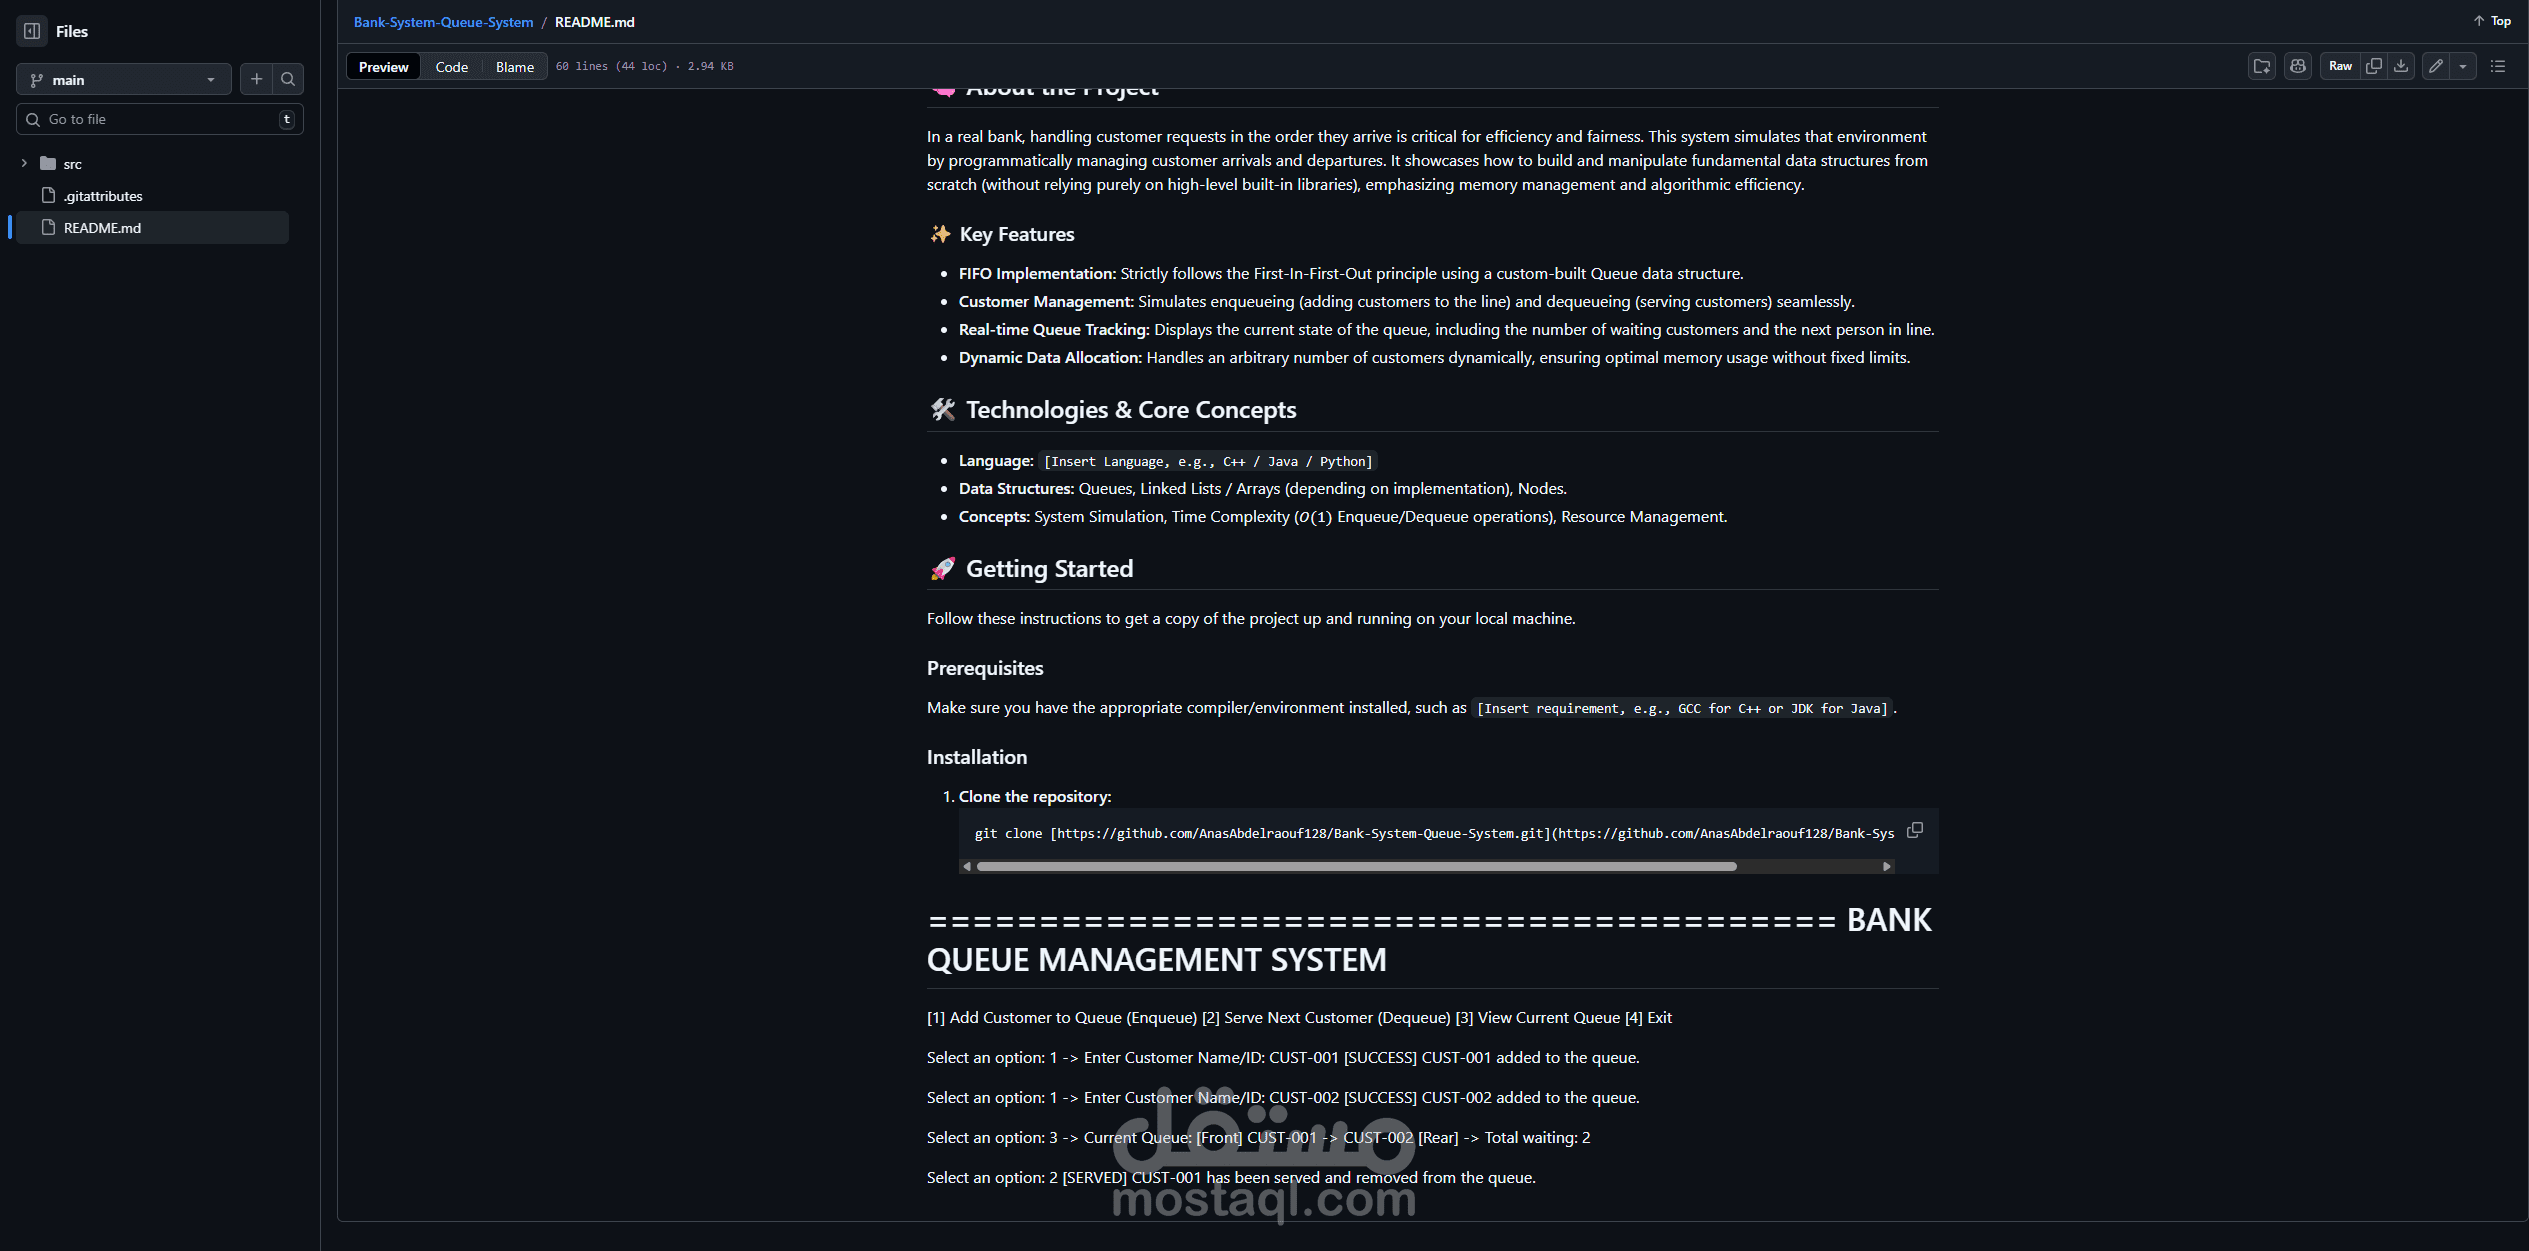2529x1251 pixels.
Task: Open Bank-System-Queue-System breadcrumb link
Action: point(443,22)
